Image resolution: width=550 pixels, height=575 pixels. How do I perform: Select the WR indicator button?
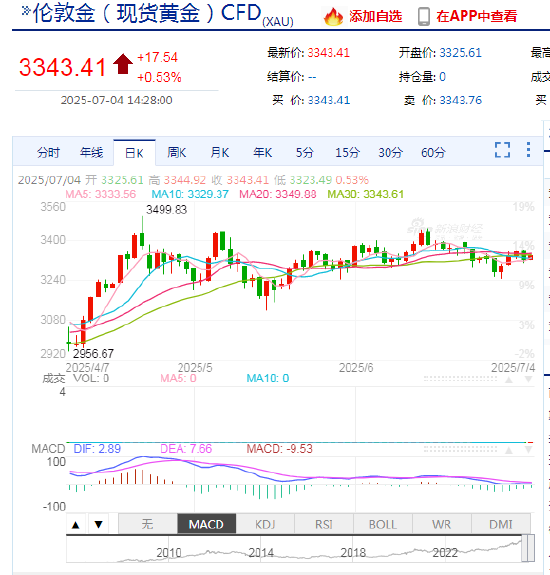pos(441,524)
